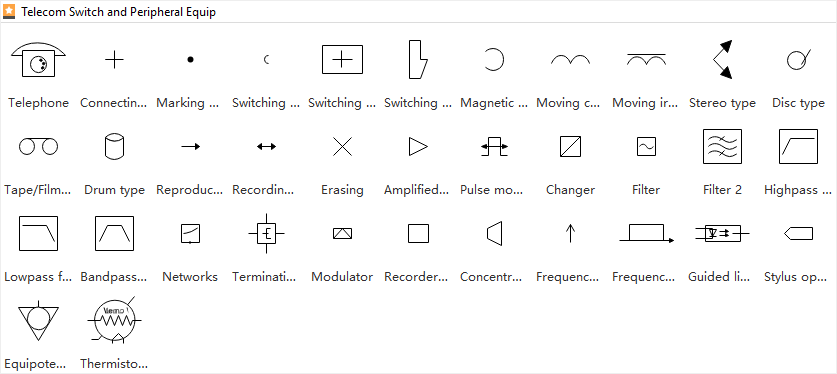
Task: Pick the Switching symbol with notched outline
Action: tap(418, 59)
